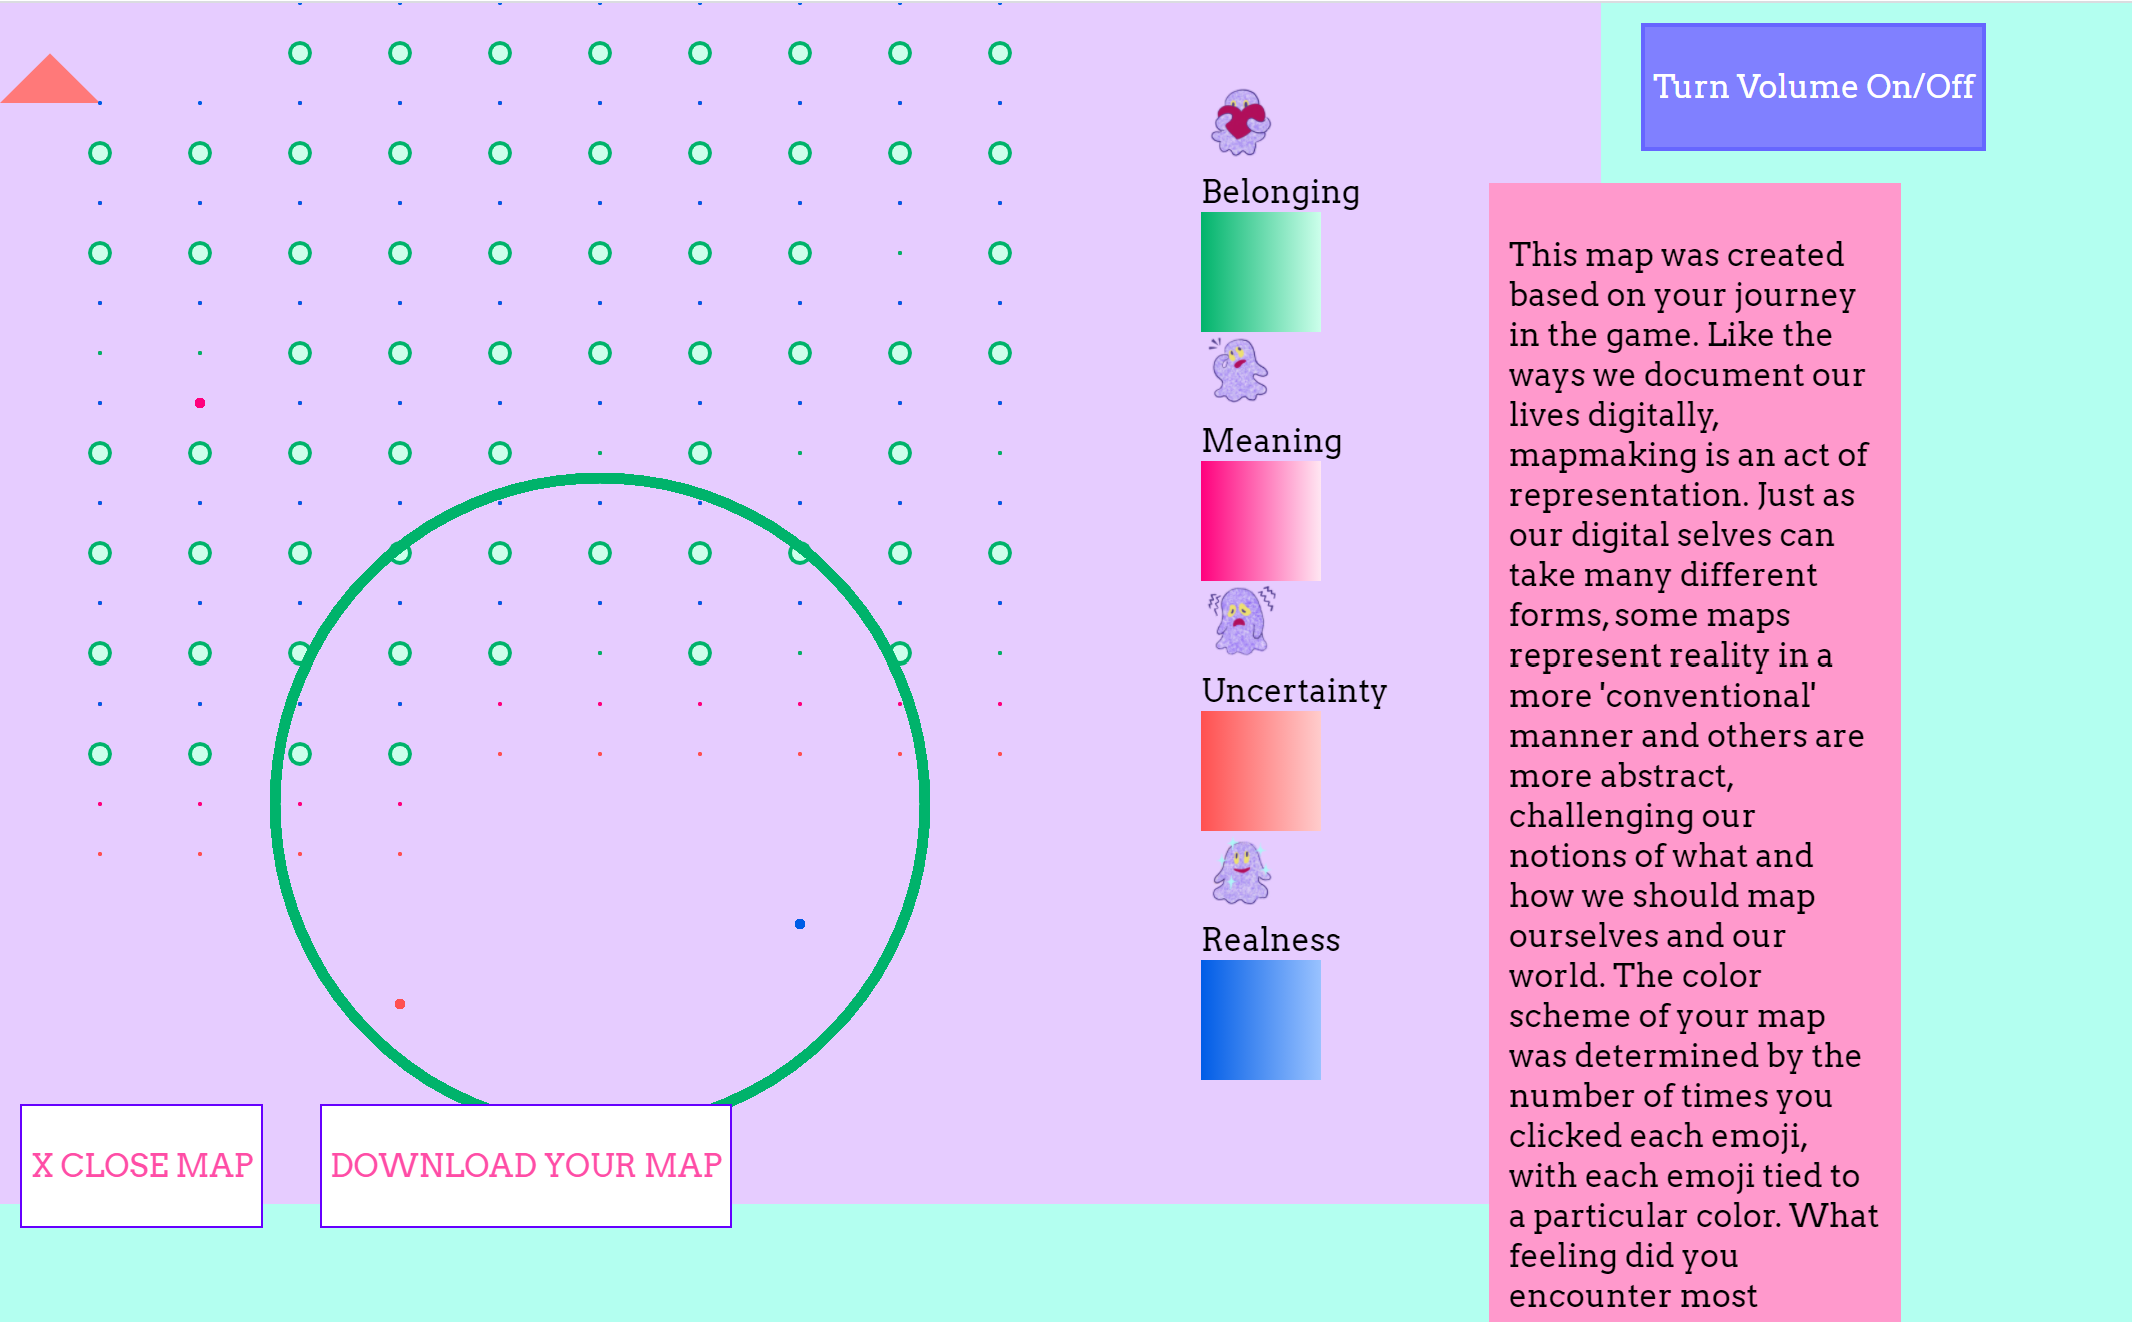Click DOWNLOAD YOUR MAP button
This screenshot has width=2132, height=1322.
coord(526,1165)
